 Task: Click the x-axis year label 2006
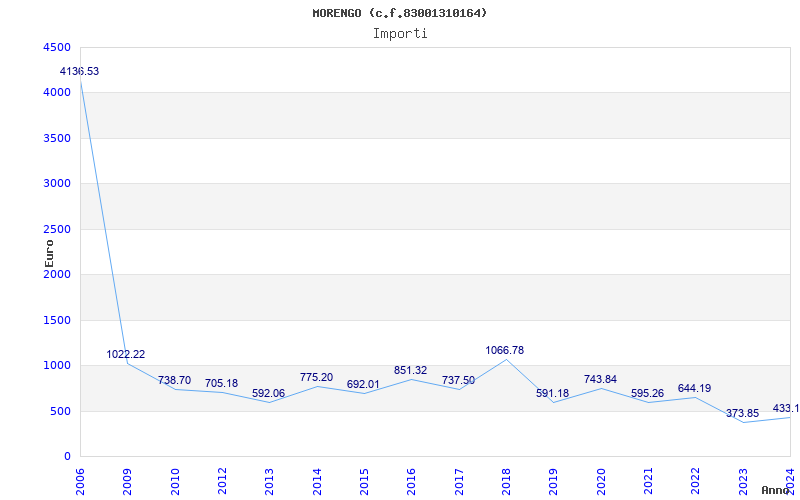[81, 481]
